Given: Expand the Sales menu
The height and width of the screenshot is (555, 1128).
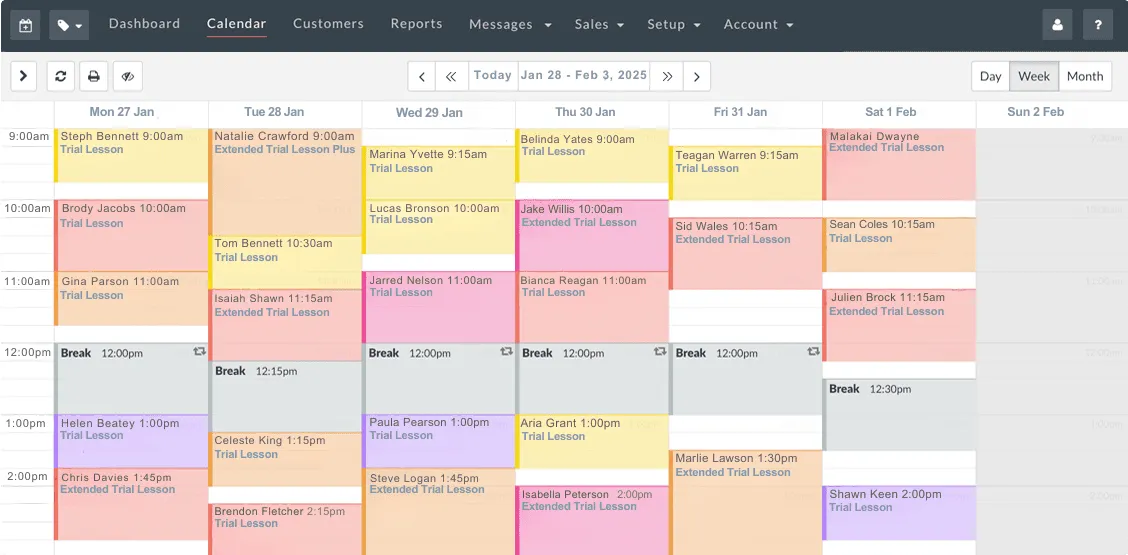Looking at the screenshot, I should (599, 24).
